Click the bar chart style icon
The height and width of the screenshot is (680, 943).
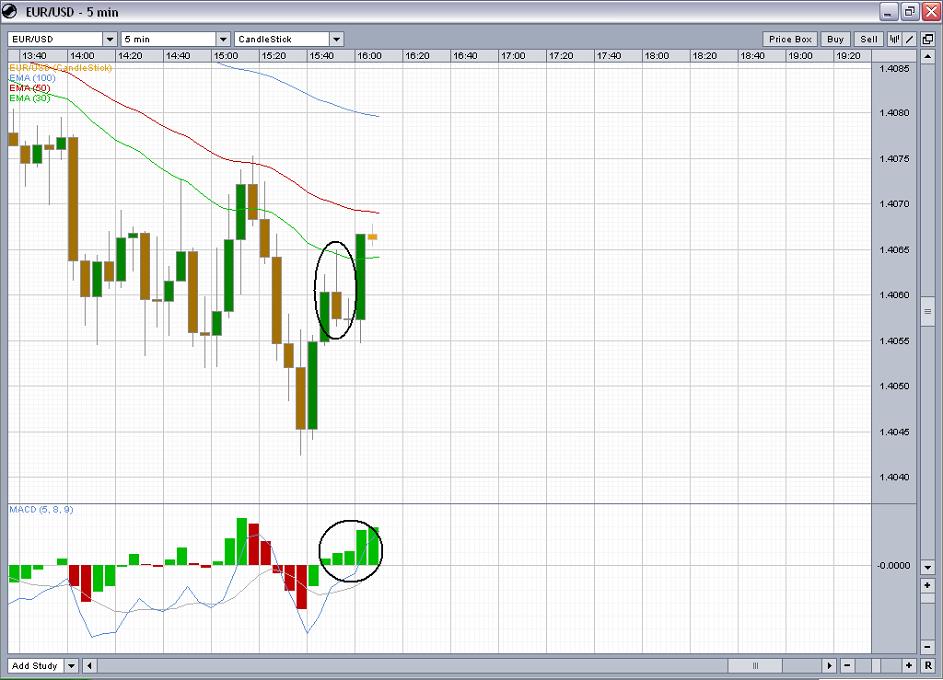895,39
